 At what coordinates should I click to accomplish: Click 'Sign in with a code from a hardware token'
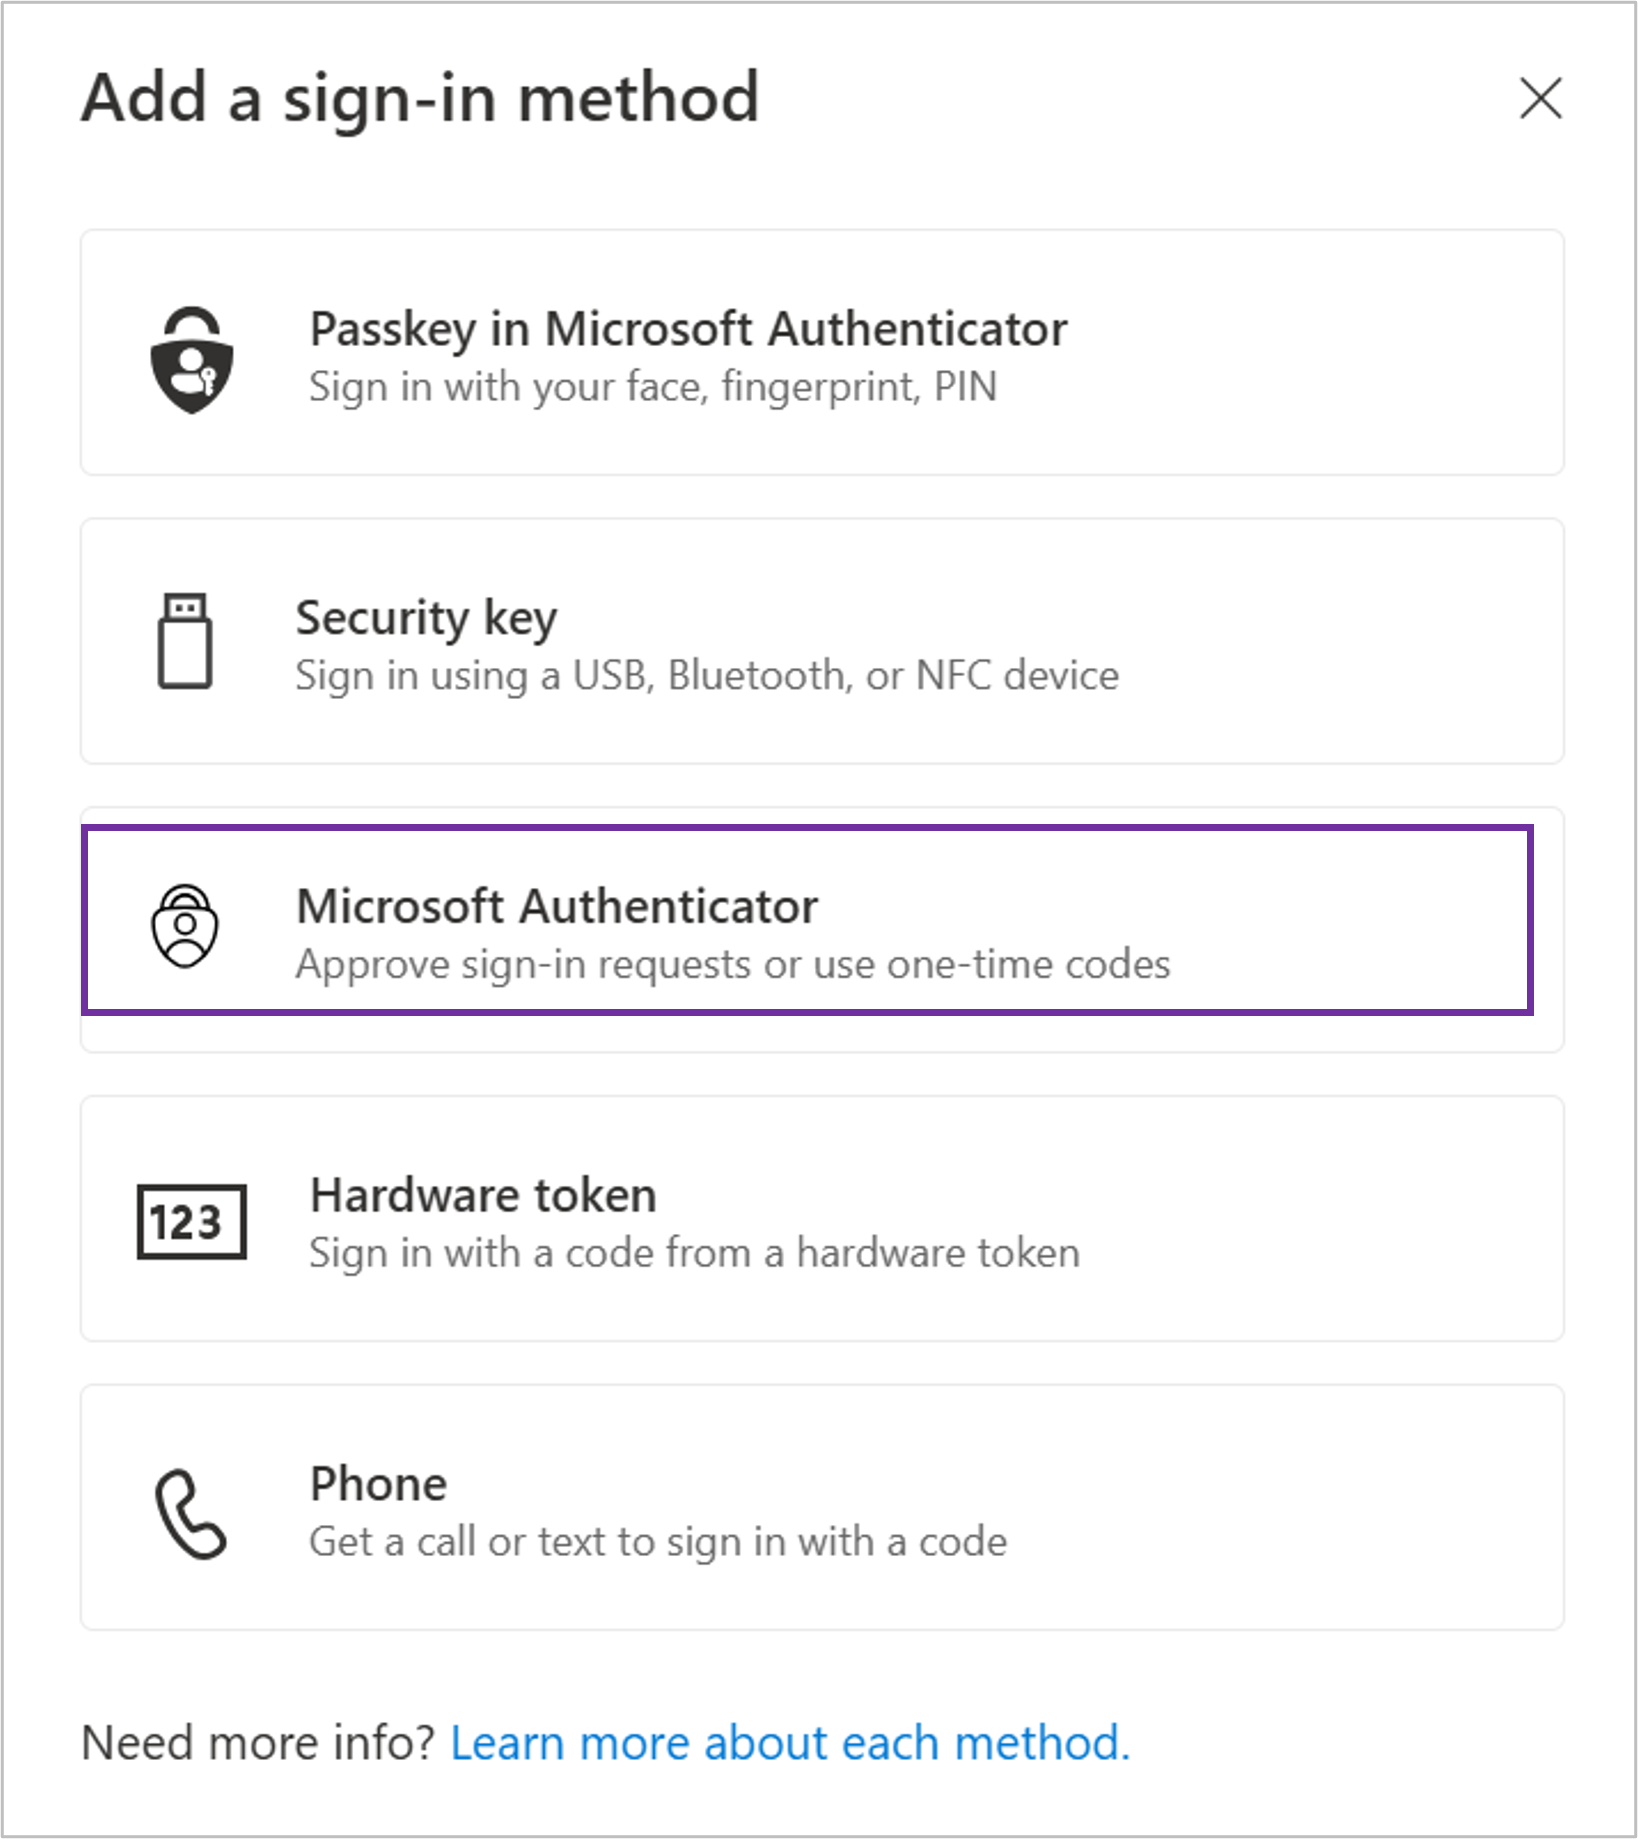coord(694,1253)
